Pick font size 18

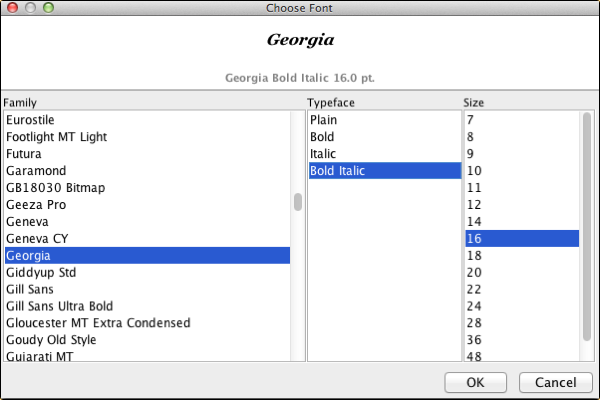(x=522, y=255)
